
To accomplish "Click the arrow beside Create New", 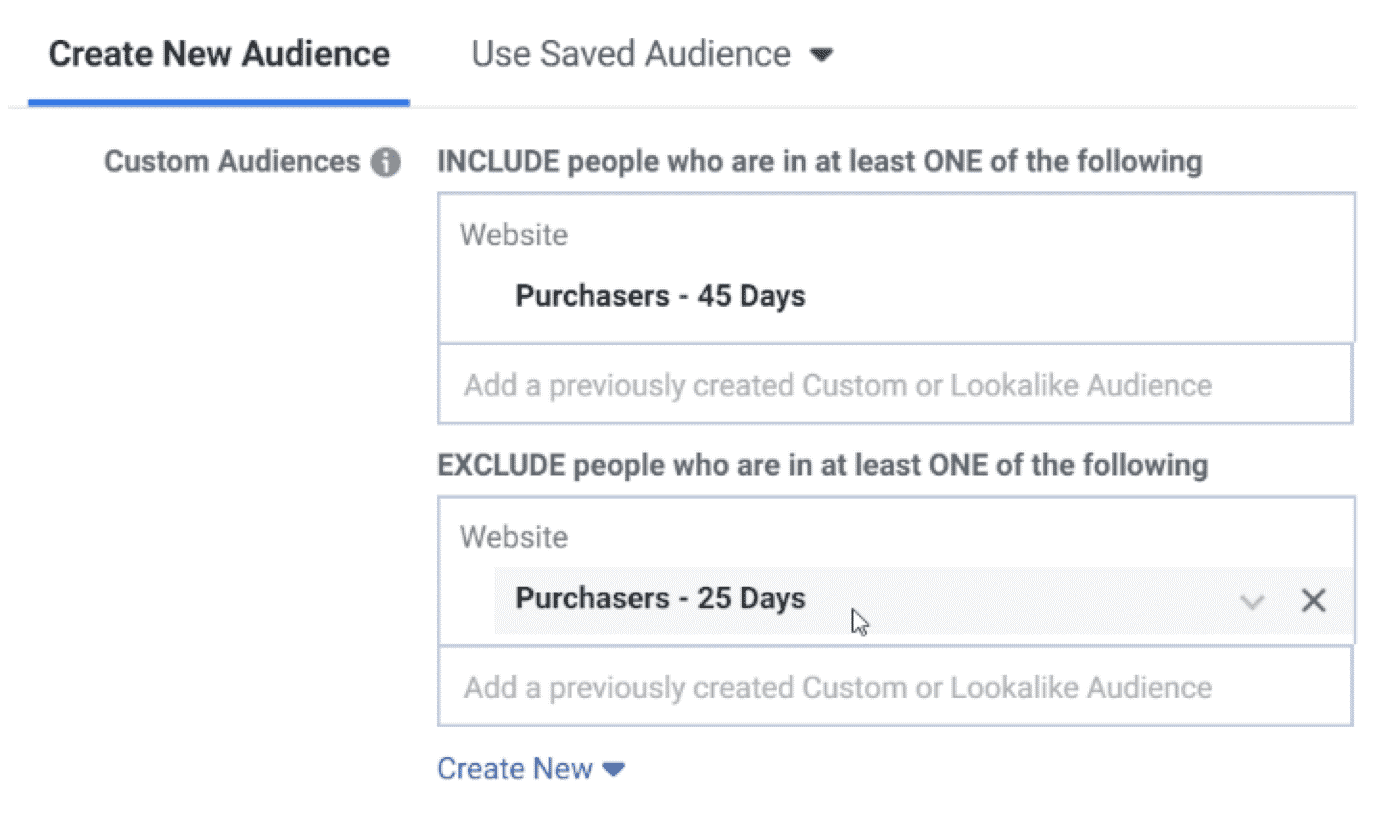I will pyautogui.click(x=614, y=769).
